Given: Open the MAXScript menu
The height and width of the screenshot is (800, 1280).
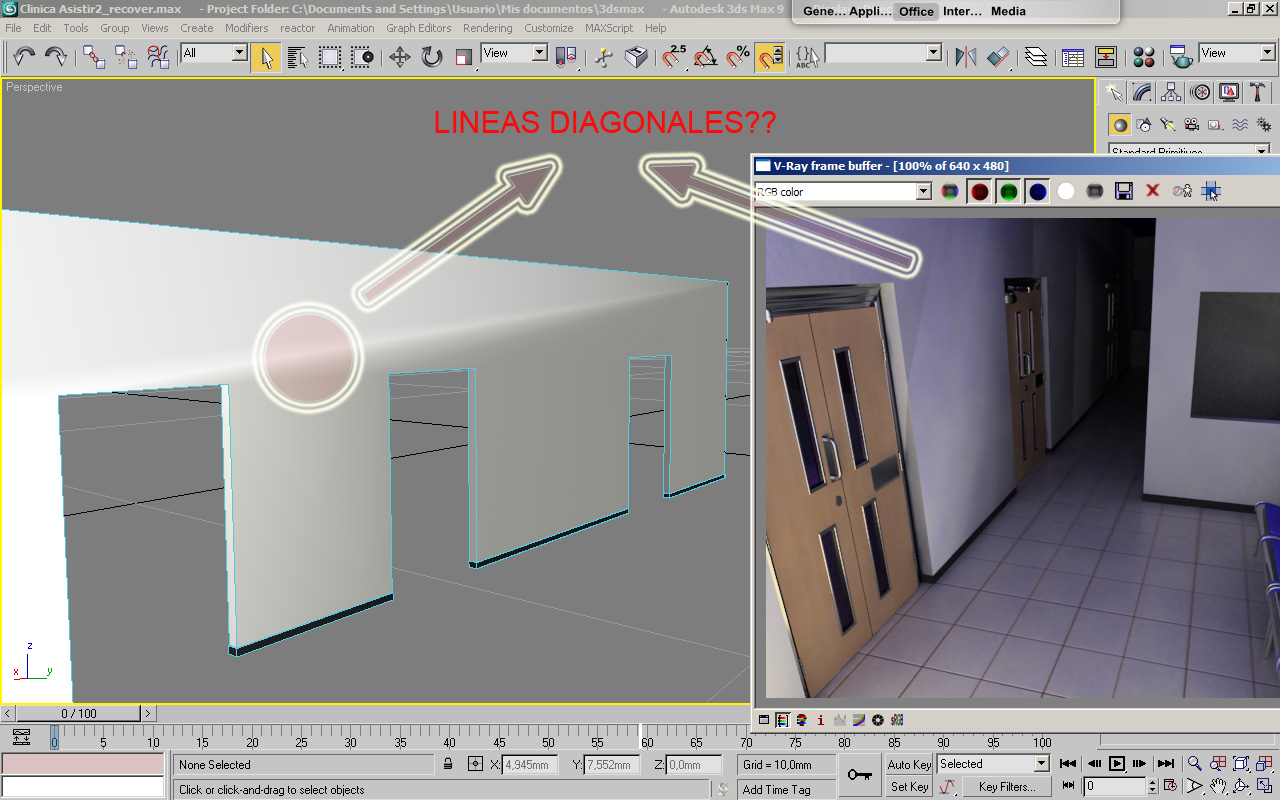Looking at the screenshot, I should tap(609, 28).
